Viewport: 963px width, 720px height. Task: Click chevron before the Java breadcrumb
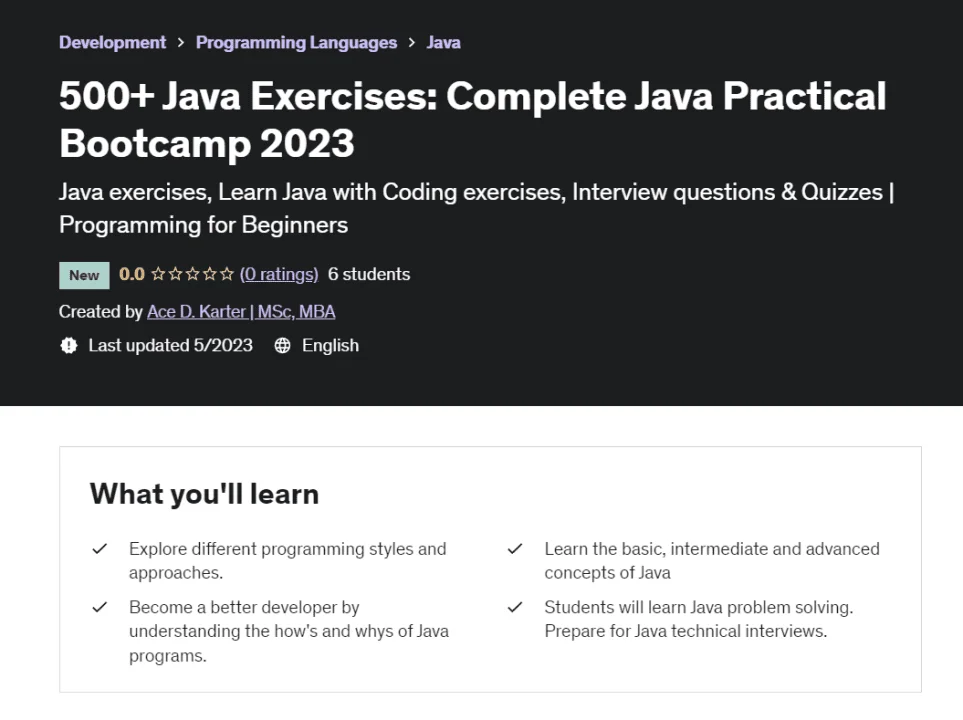pyautogui.click(x=411, y=42)
